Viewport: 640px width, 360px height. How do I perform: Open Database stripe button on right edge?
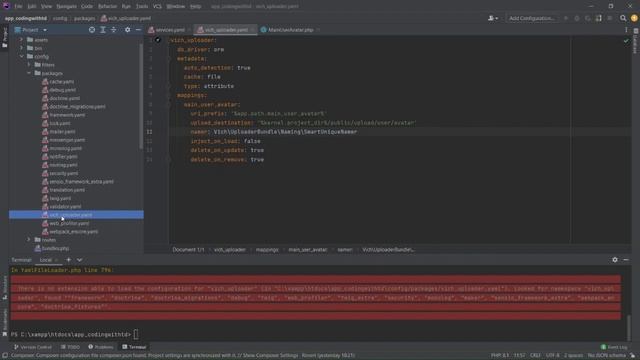(636, 41)
